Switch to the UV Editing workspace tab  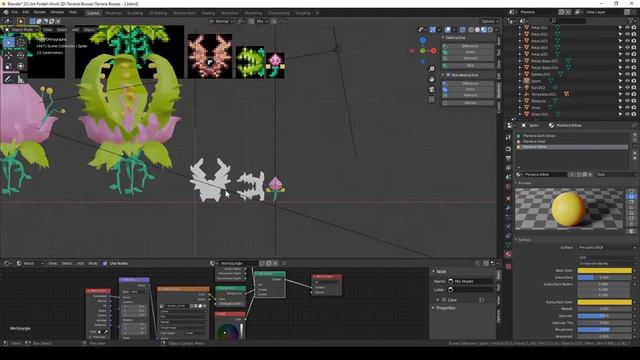[158, 13]
